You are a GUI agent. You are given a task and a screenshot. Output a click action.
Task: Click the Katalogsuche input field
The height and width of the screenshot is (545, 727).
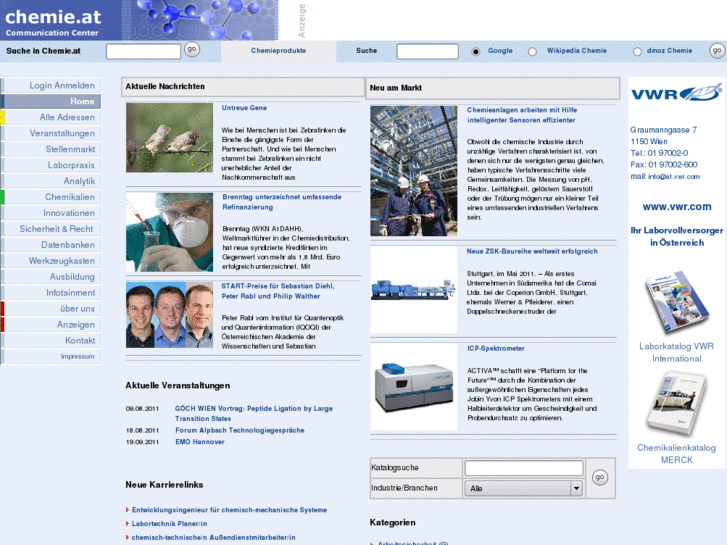pos(523,468)
